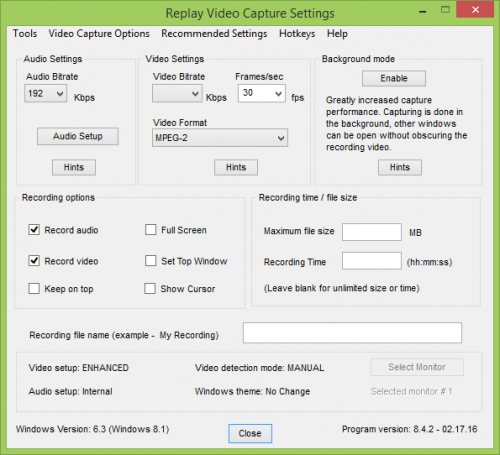This screenshot has width=500, height=455.
Task: Maximize the settings window
Action: tap(445, 10)
